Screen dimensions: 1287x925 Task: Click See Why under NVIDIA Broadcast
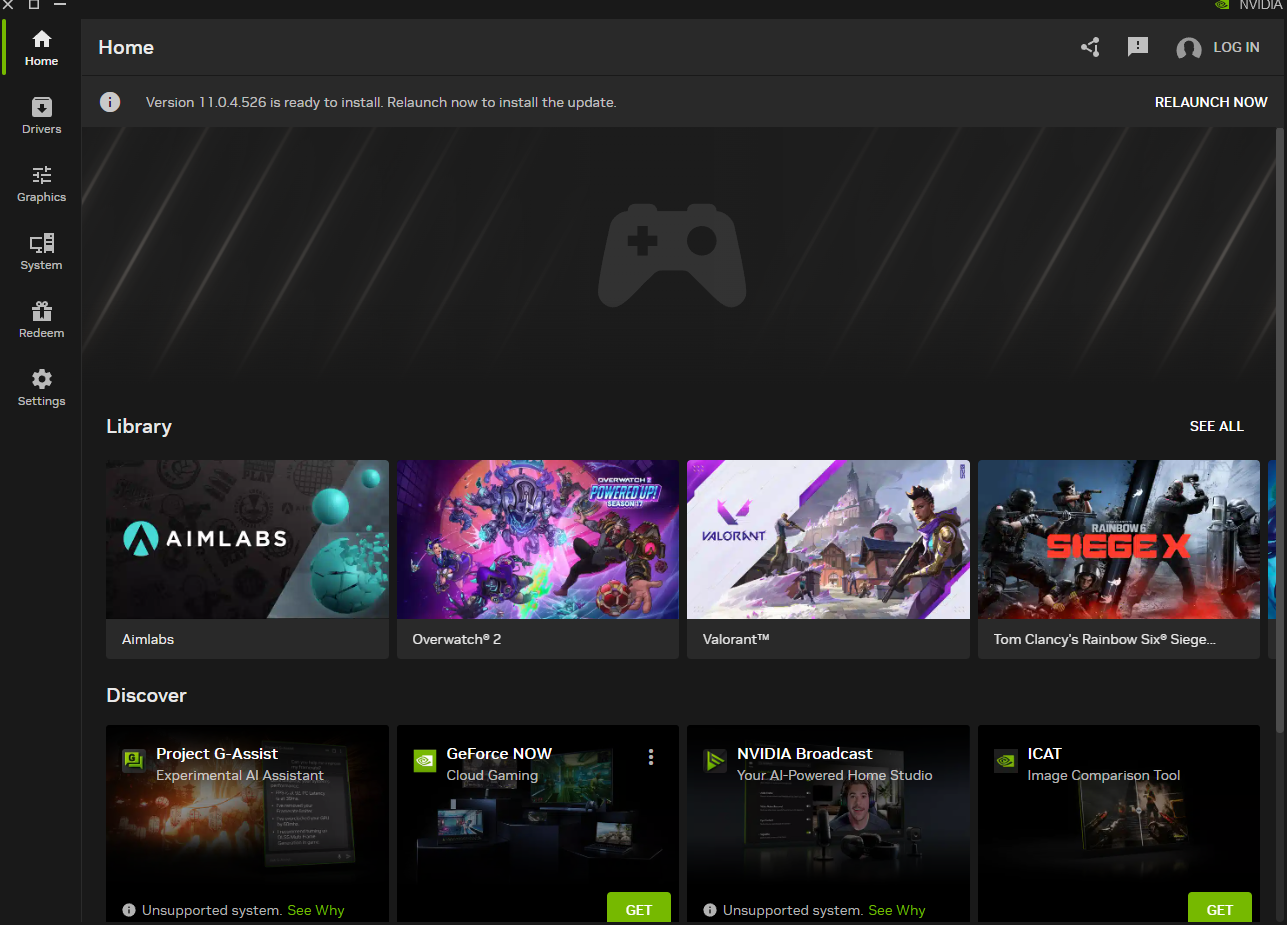(x=897, y=910)
